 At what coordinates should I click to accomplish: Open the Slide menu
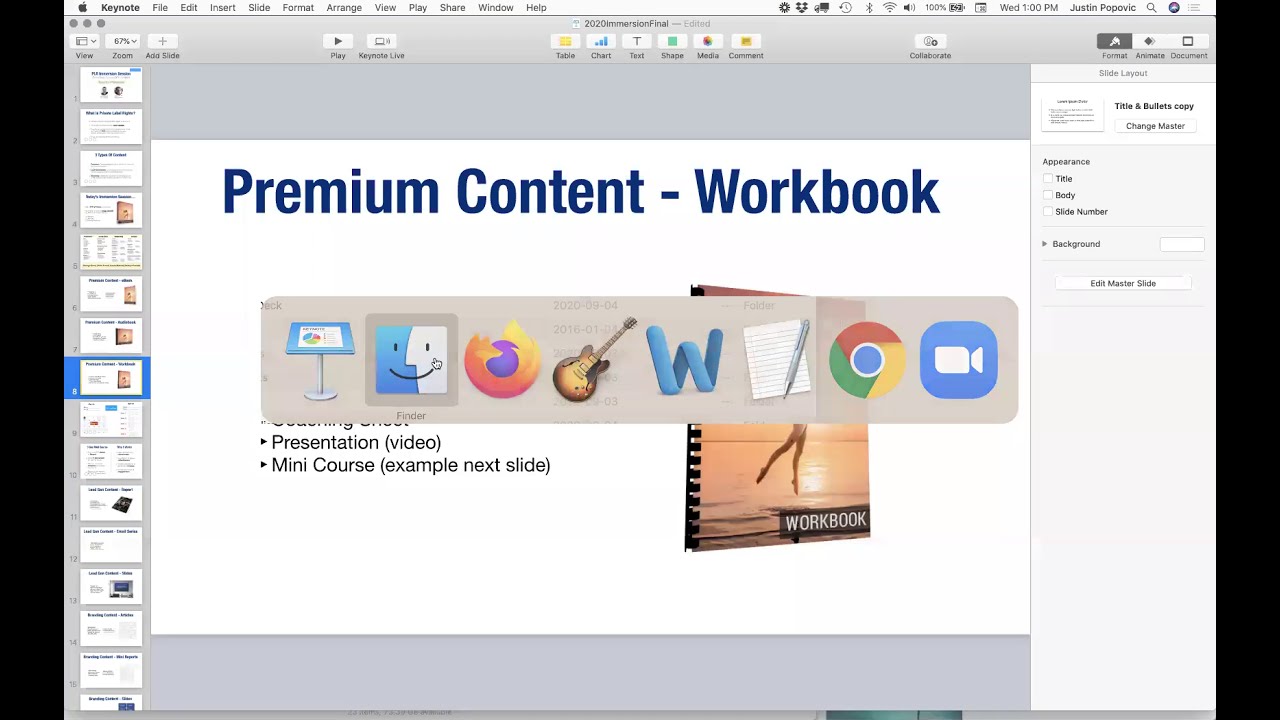pos(259,7)
